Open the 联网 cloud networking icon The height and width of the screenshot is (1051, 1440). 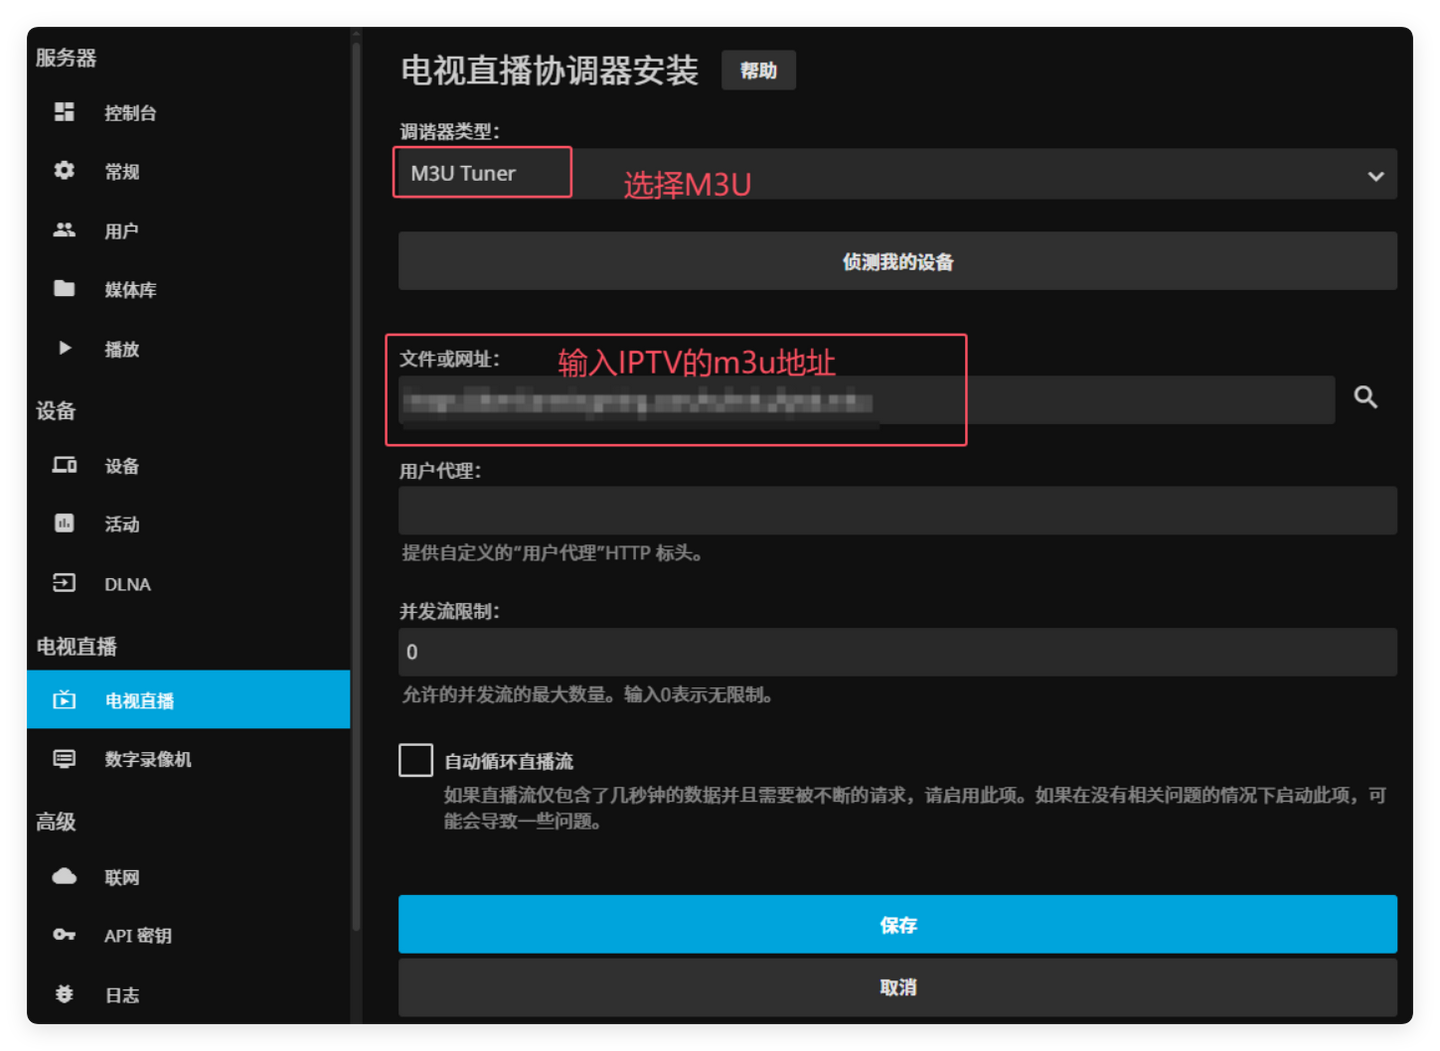tap(63, 876)
